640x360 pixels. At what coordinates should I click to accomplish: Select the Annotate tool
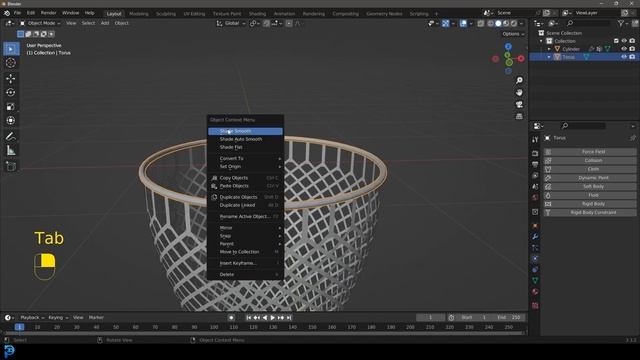tap(11, 137)
